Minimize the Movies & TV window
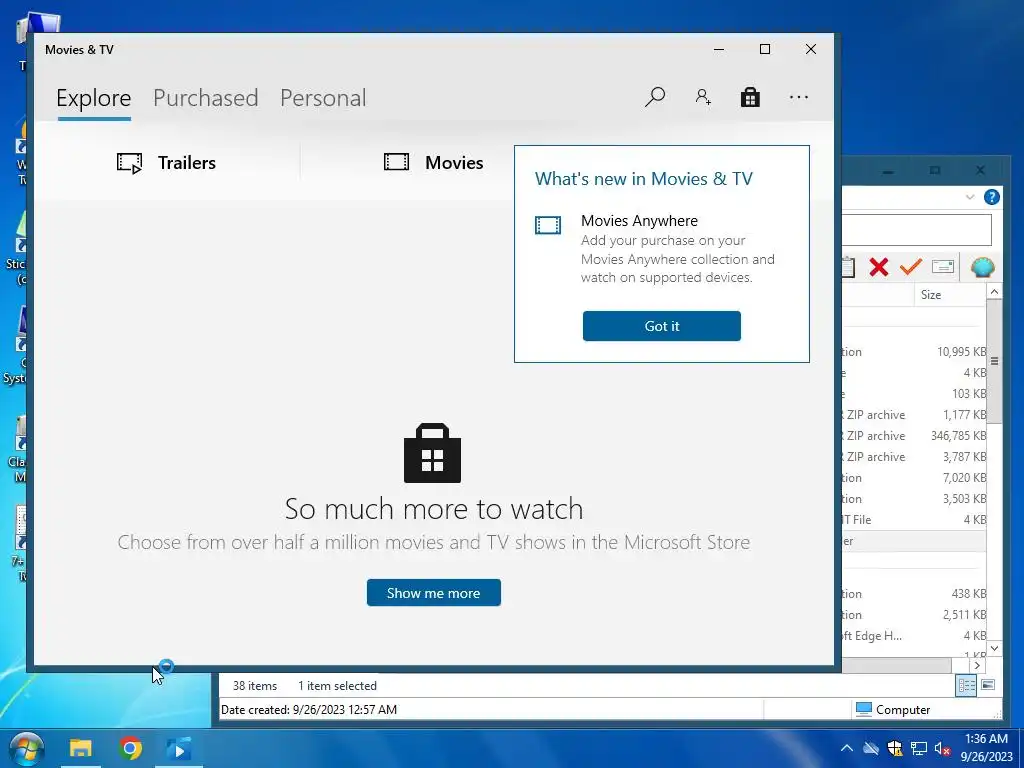The width and height of the screenshot is (1024, 768). pos(719,50)
